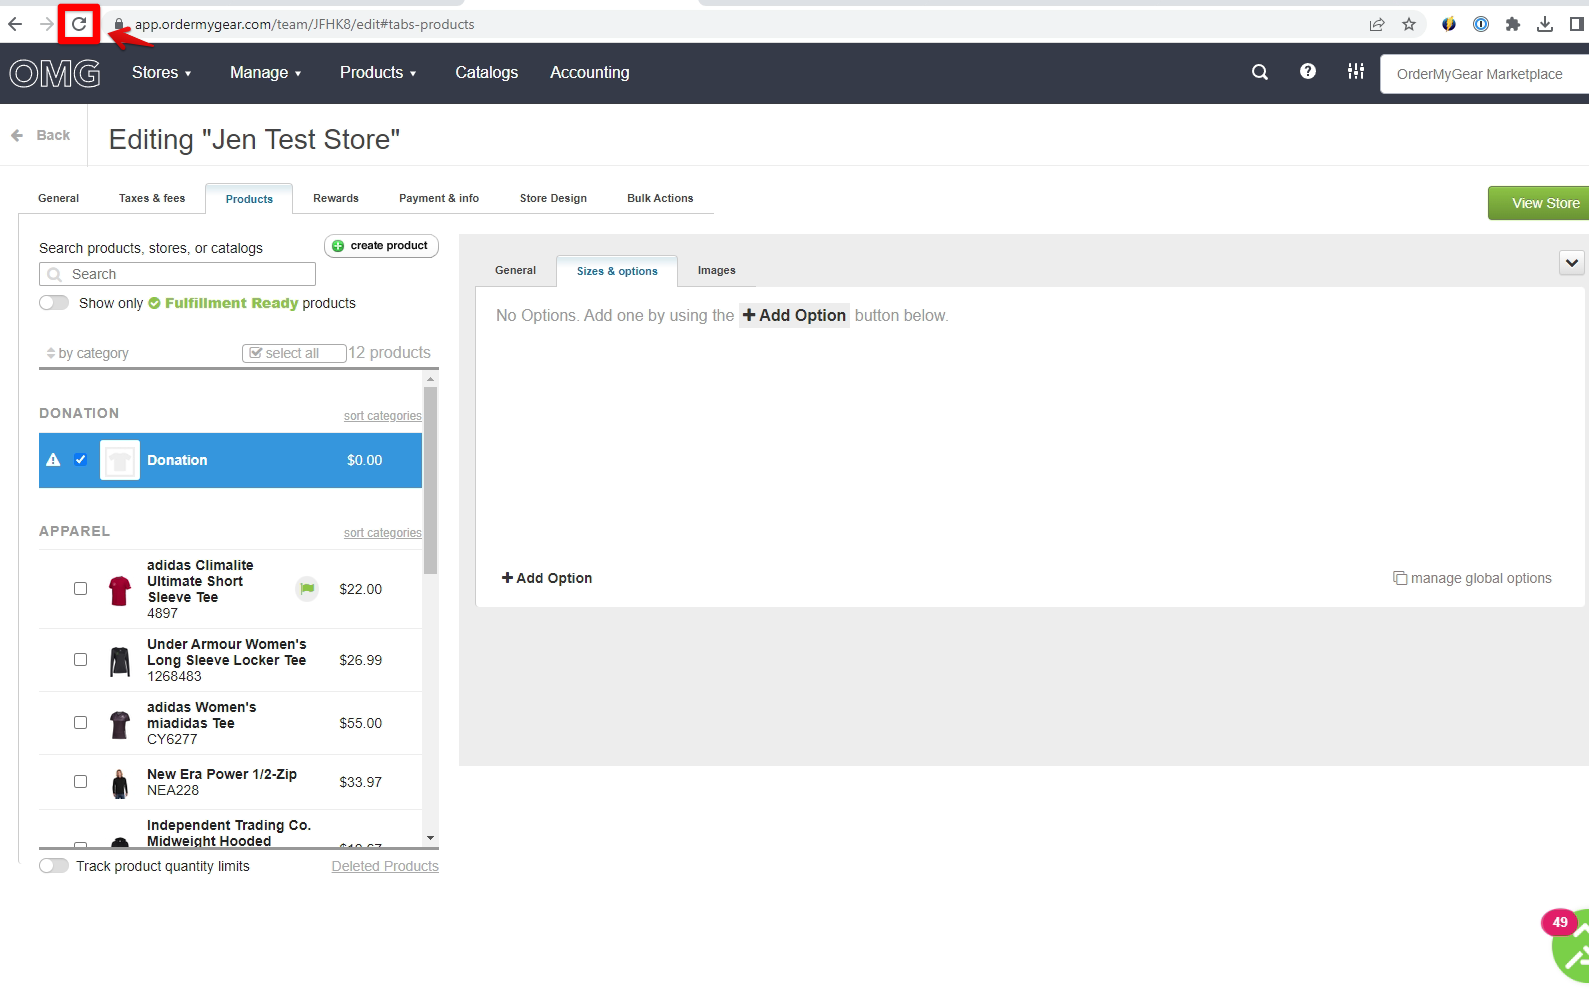This screenshot has height=1002, width=1589.
Task: Open manage global options link
Action: (1472, 578)
